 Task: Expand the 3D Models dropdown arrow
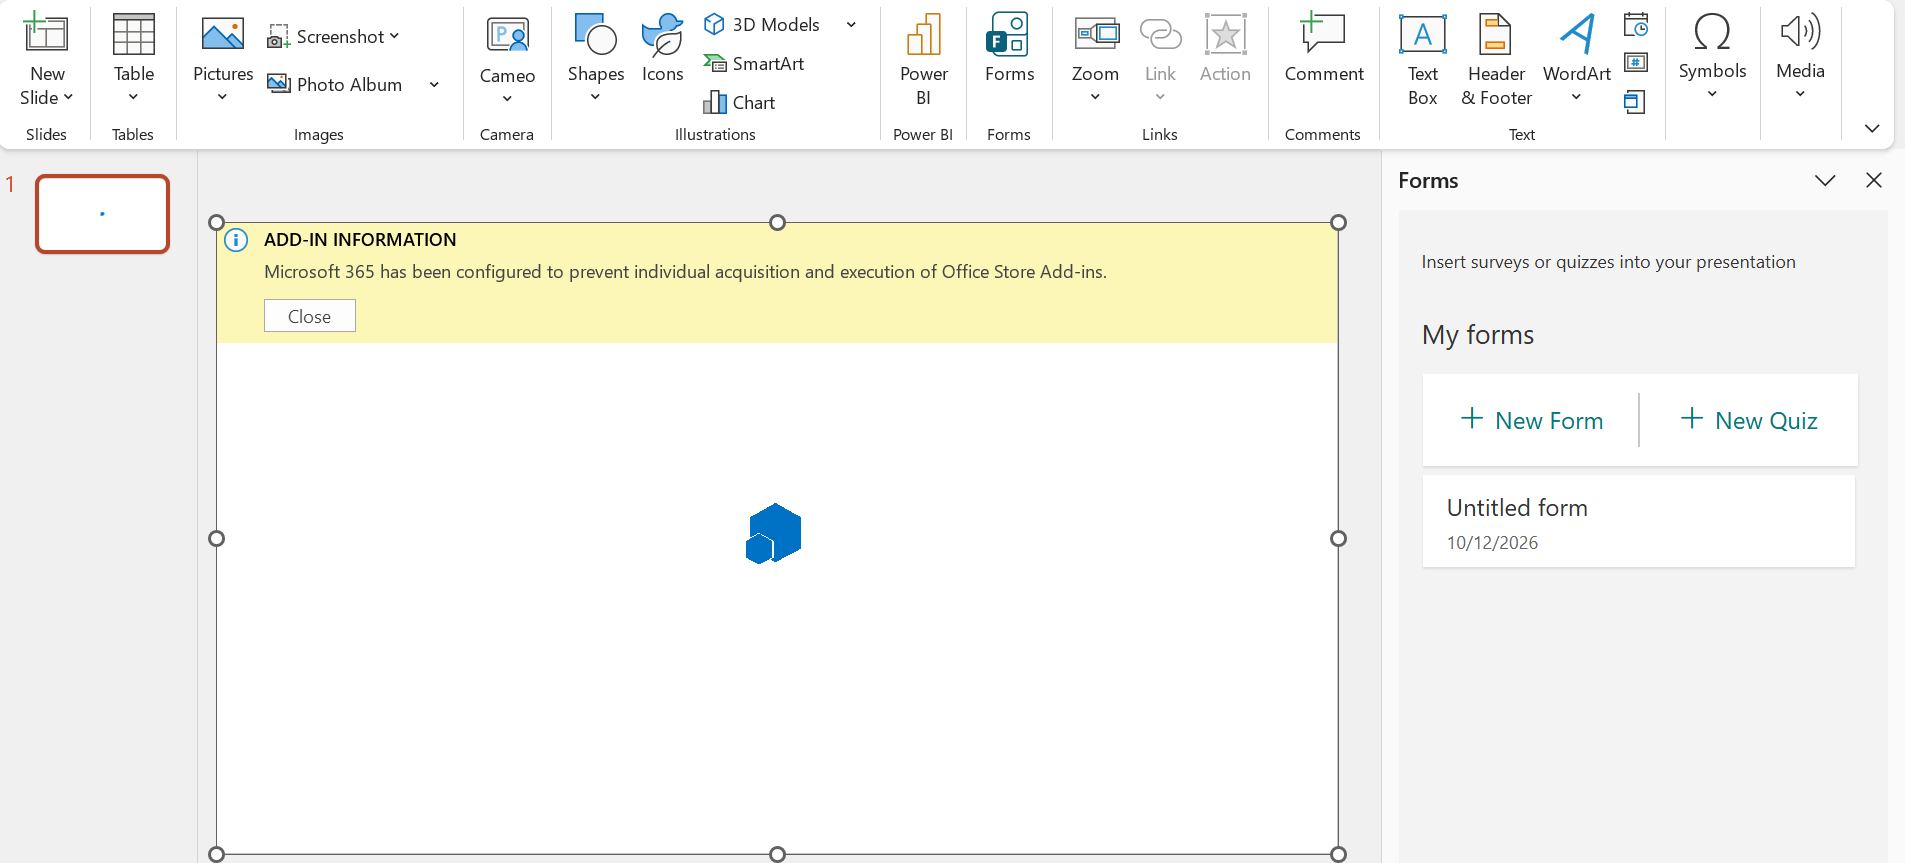[x=851, y=25]
